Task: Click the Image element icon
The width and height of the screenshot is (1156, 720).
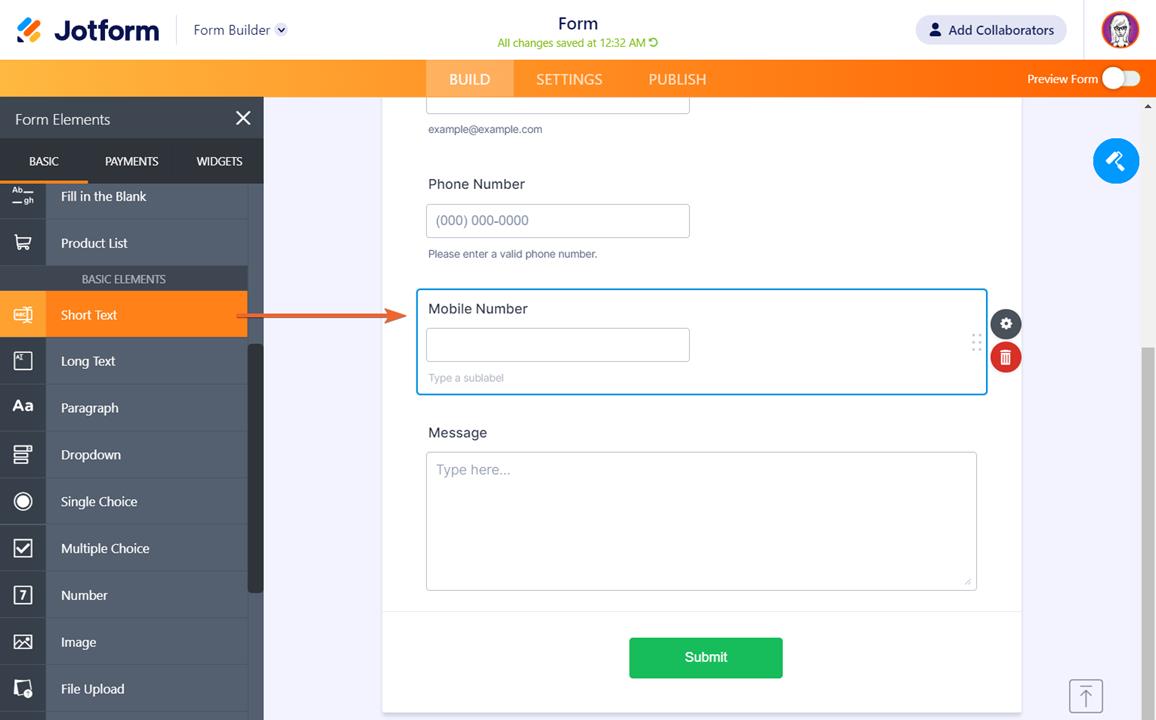Action: pyautogui.click(x=23, y=642)
